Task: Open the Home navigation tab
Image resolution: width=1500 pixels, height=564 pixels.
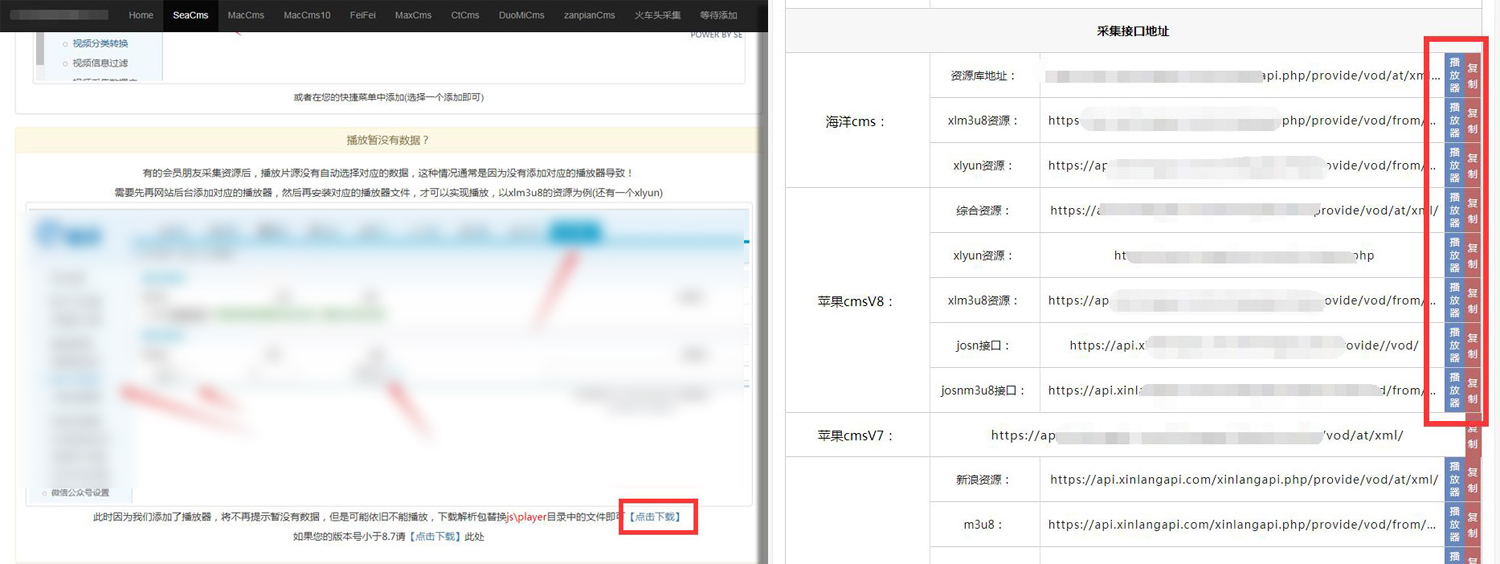Action: 141,15
